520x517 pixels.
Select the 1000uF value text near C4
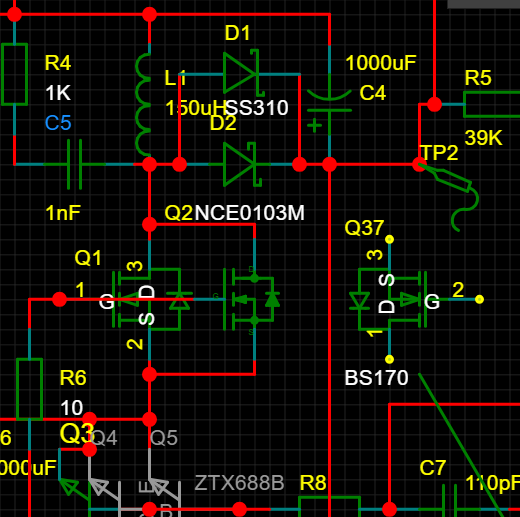point(381,63)
